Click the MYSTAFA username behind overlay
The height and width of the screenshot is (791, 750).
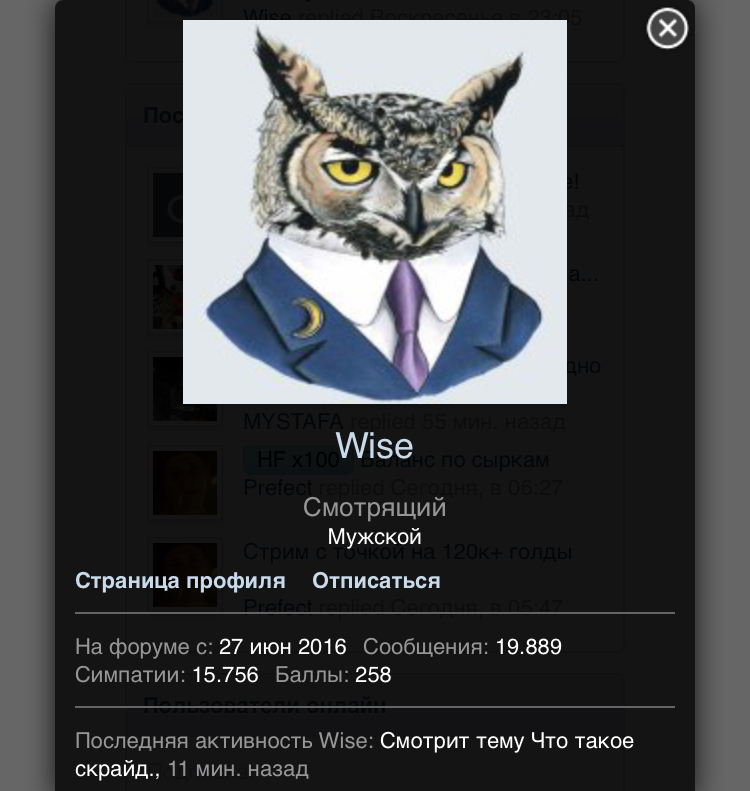pyautogui.click(x=293, y=422)
